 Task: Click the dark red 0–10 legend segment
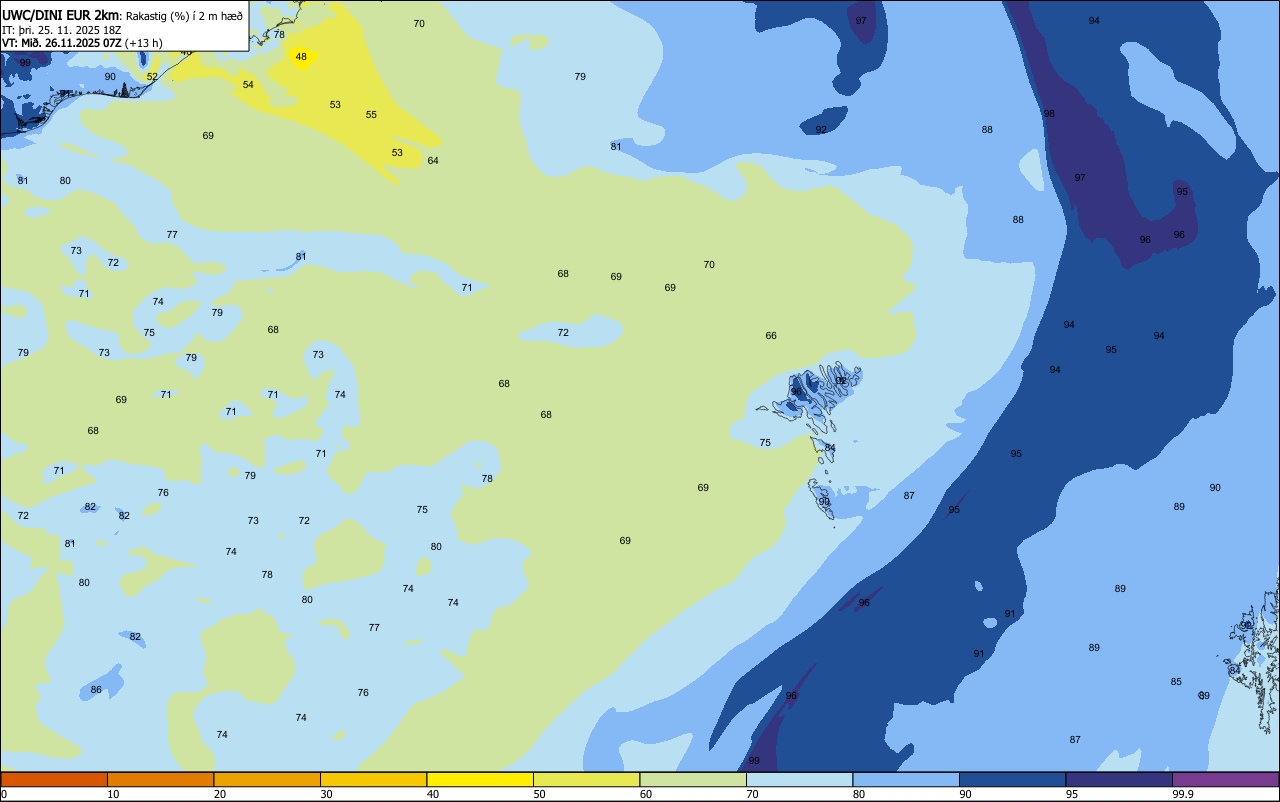[54, 779]
